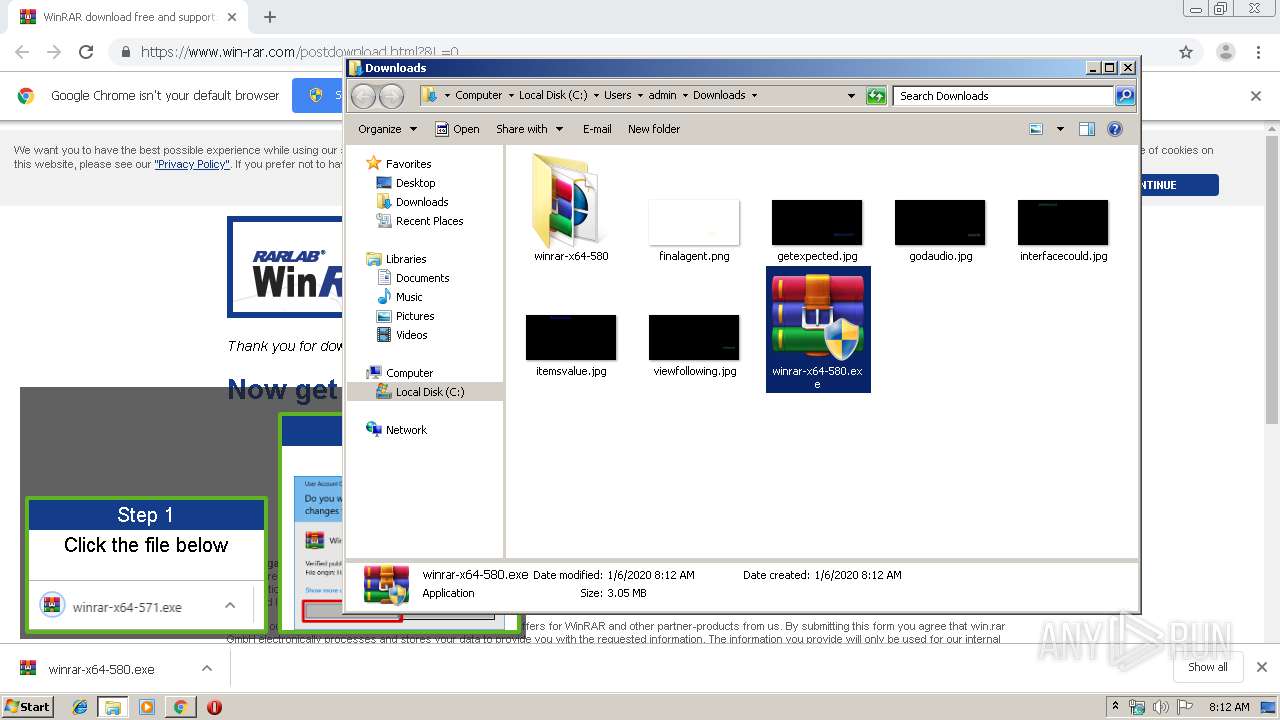Click Windows Explorer taskbar icon

point(113,707)
